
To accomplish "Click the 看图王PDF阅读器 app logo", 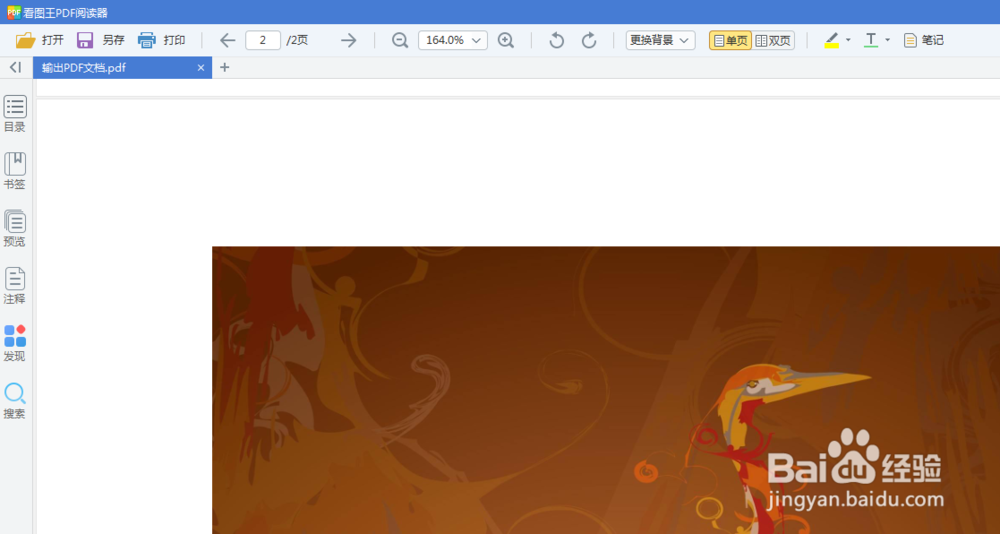I will point(14,12).
